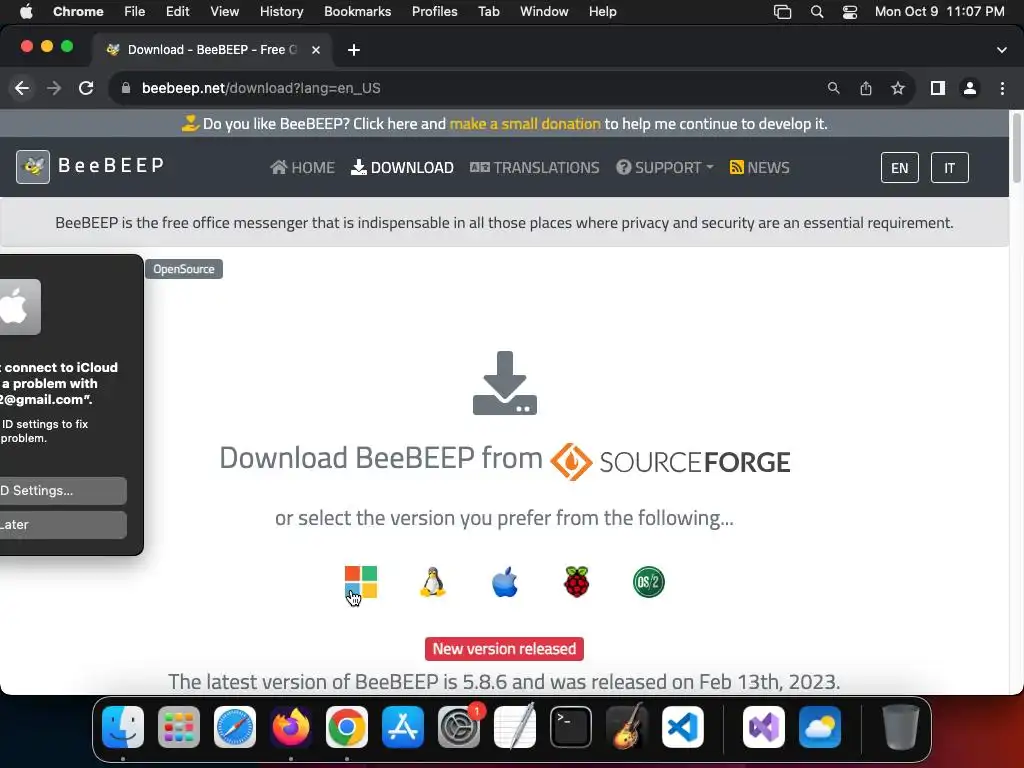
Task: Toggle Chrome side panel icon
Action: point(938,88)
